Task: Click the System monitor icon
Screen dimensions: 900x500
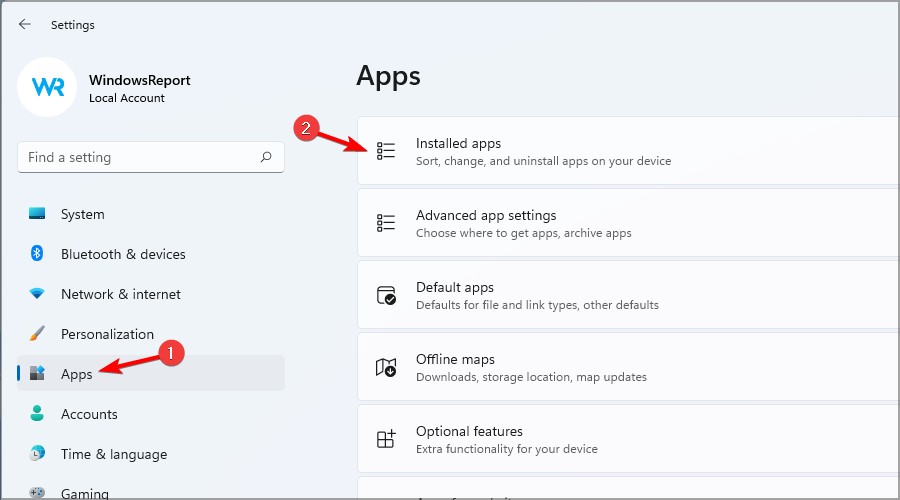Action: click(37, 214)
